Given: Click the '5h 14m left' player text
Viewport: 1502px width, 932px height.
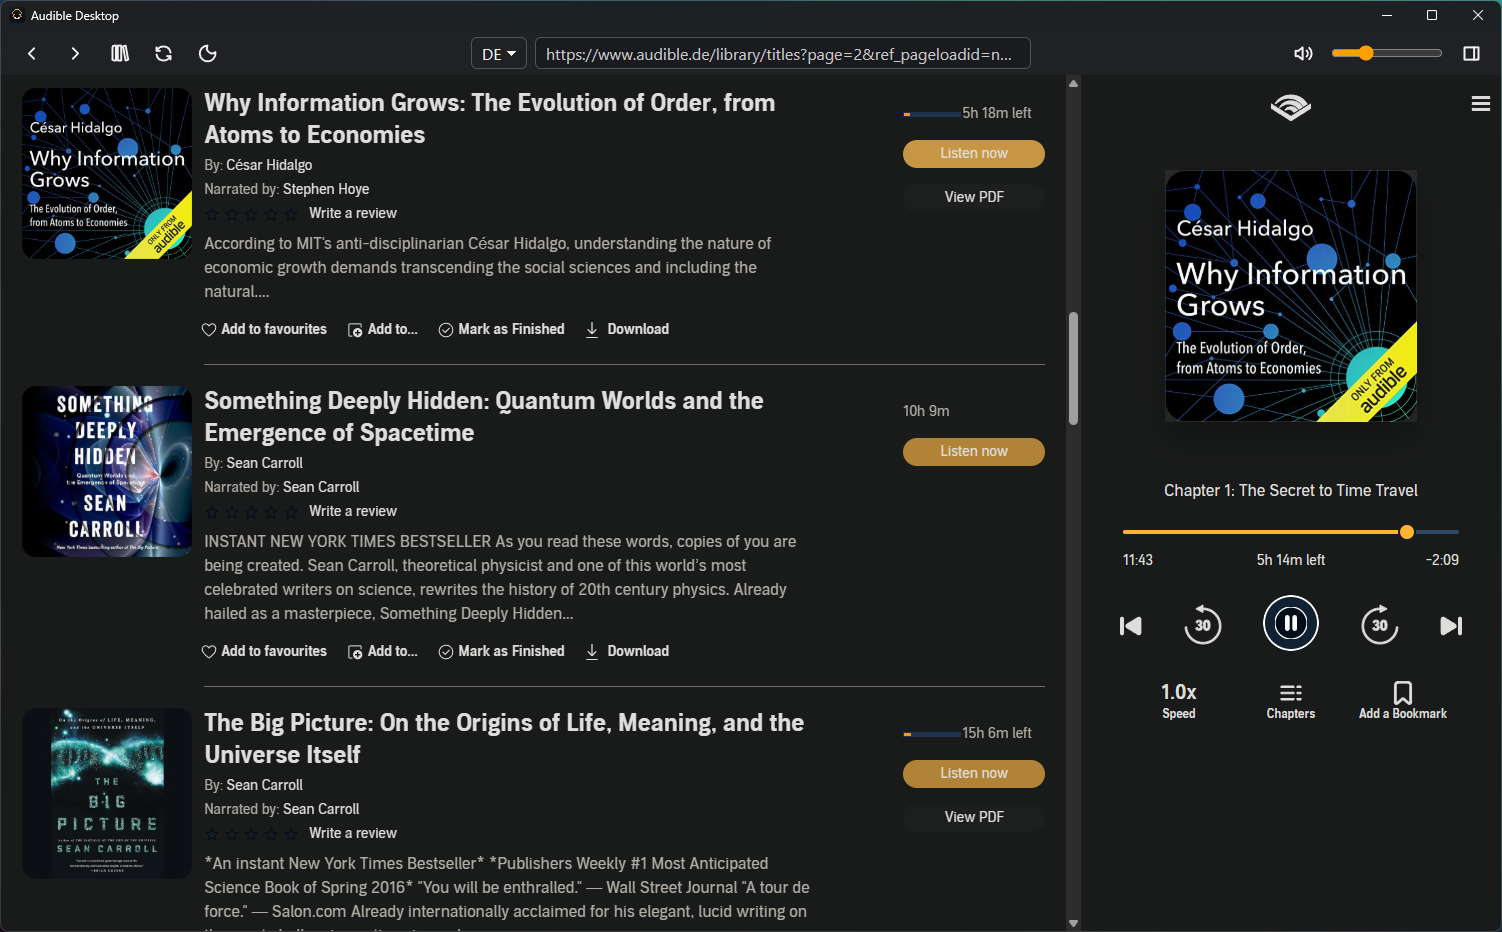Looking at the screenshot, I should (x=1290, y=560).
